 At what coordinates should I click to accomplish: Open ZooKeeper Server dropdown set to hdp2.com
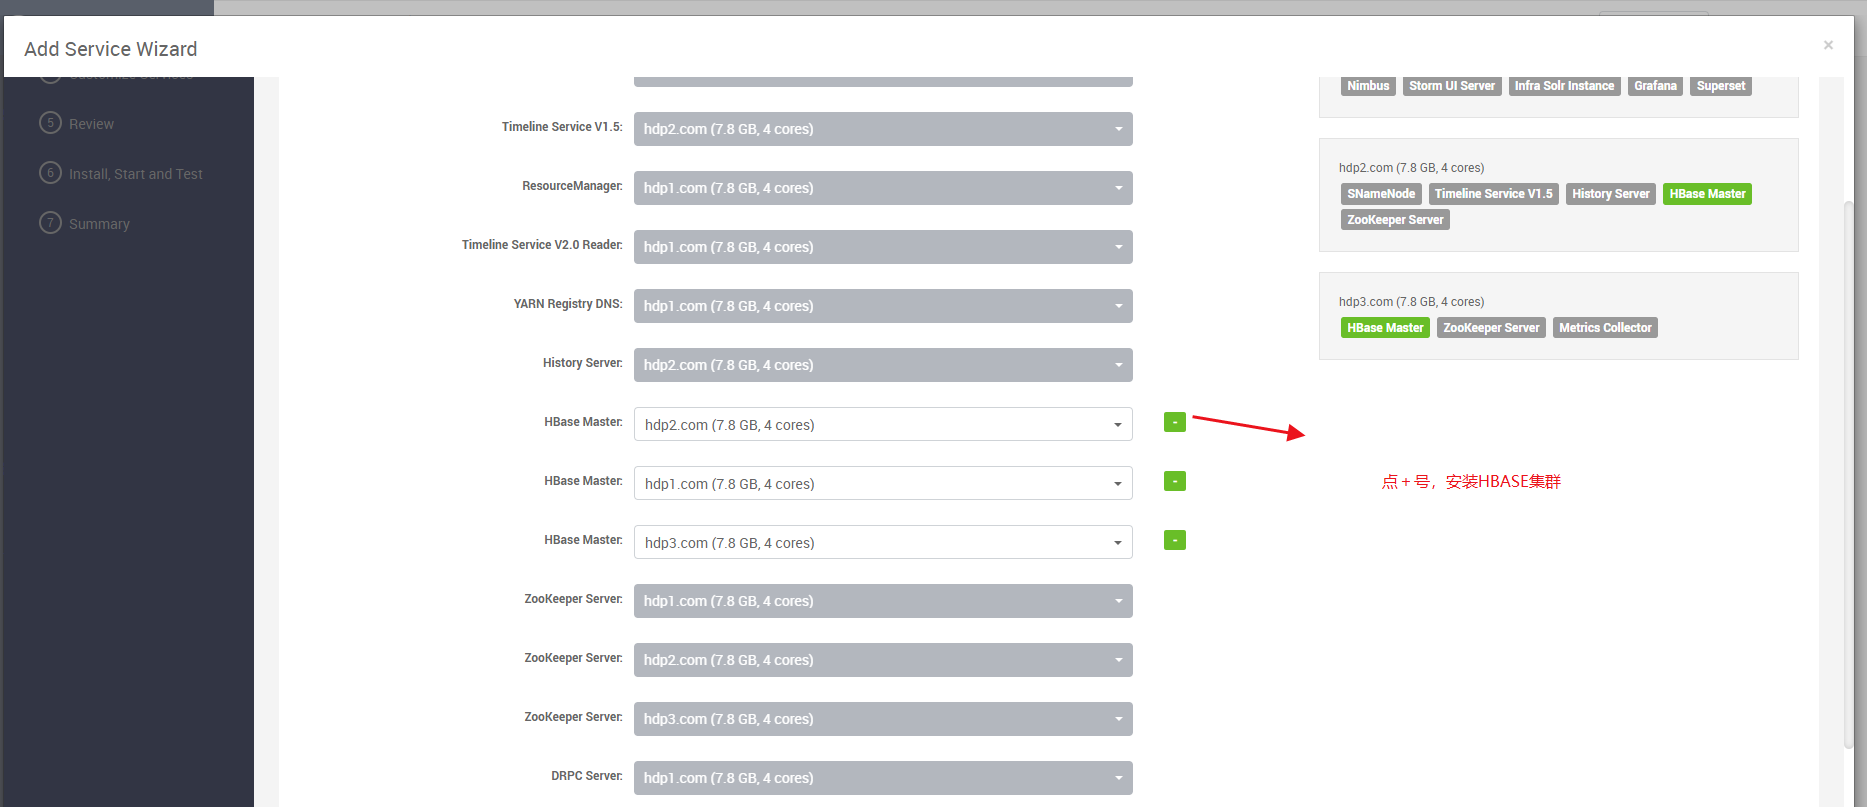883,660
